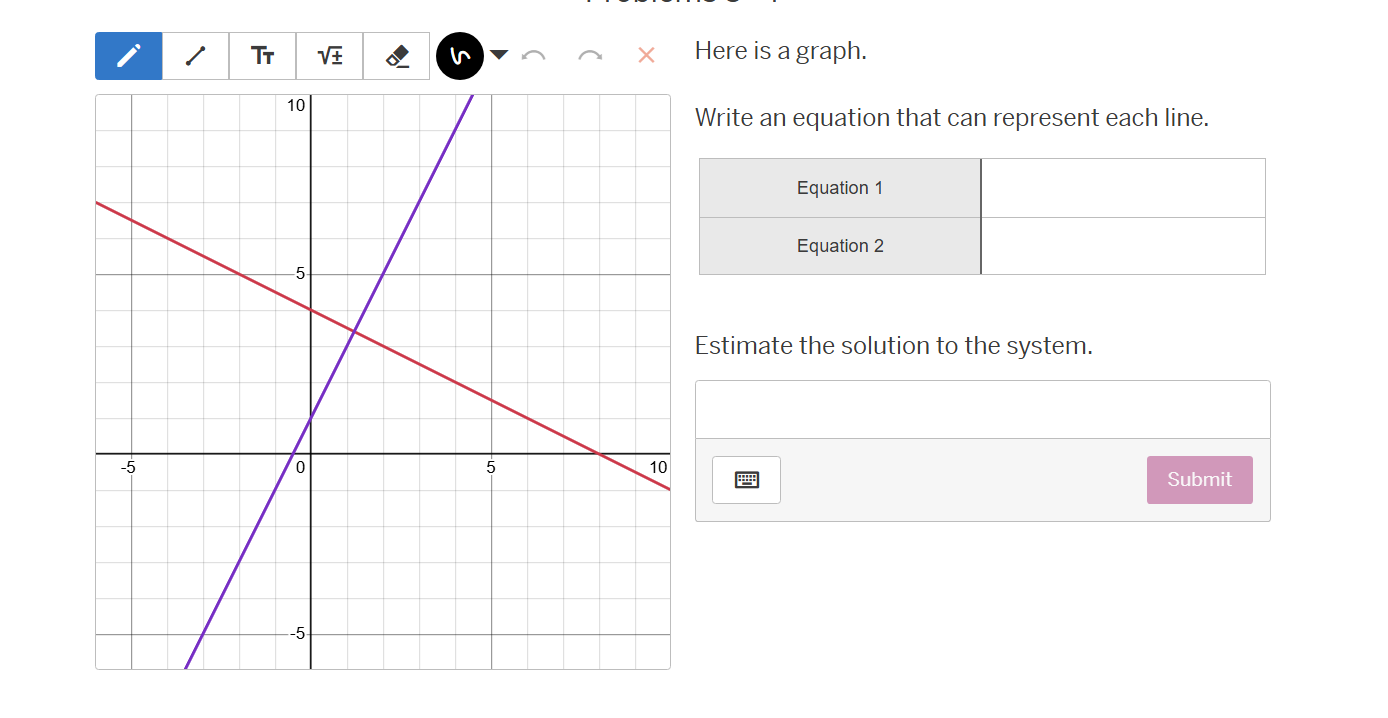Click the estimate solution answer box
1388x718 pixels.
click(981, 408)
